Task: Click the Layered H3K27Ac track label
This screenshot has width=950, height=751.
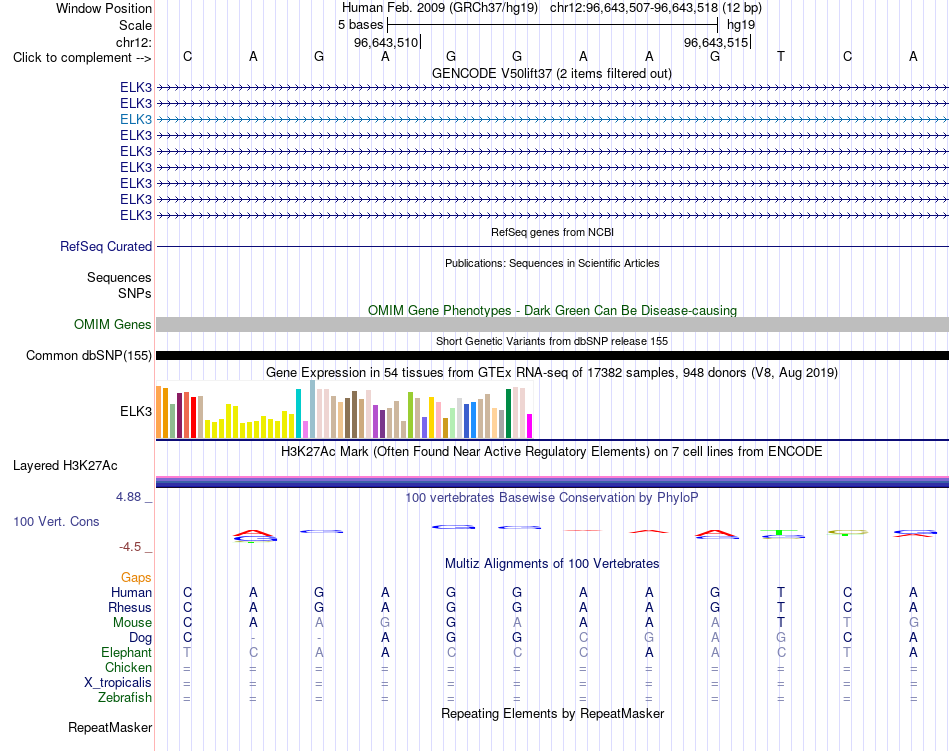Action: [65, 466]
